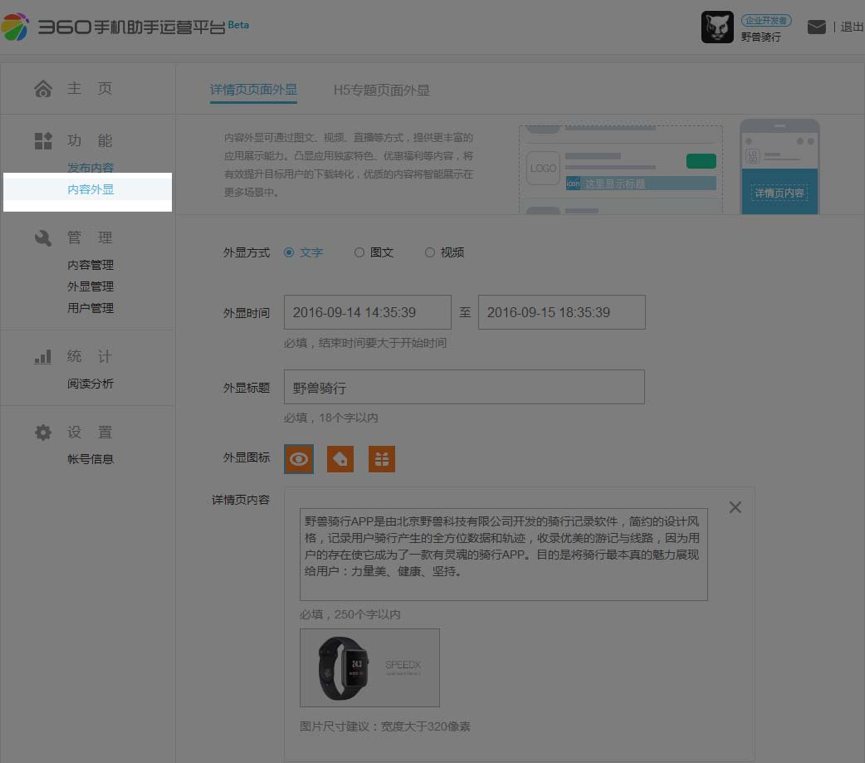Click the LOGO placeholder in preview
The height and width of the screenshot is (763, 865).
[543, 168]
